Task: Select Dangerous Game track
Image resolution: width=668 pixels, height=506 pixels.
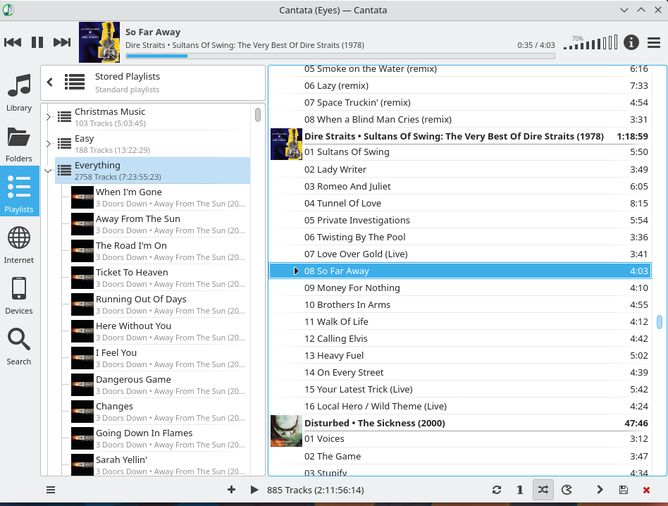Action: [160, 385]
